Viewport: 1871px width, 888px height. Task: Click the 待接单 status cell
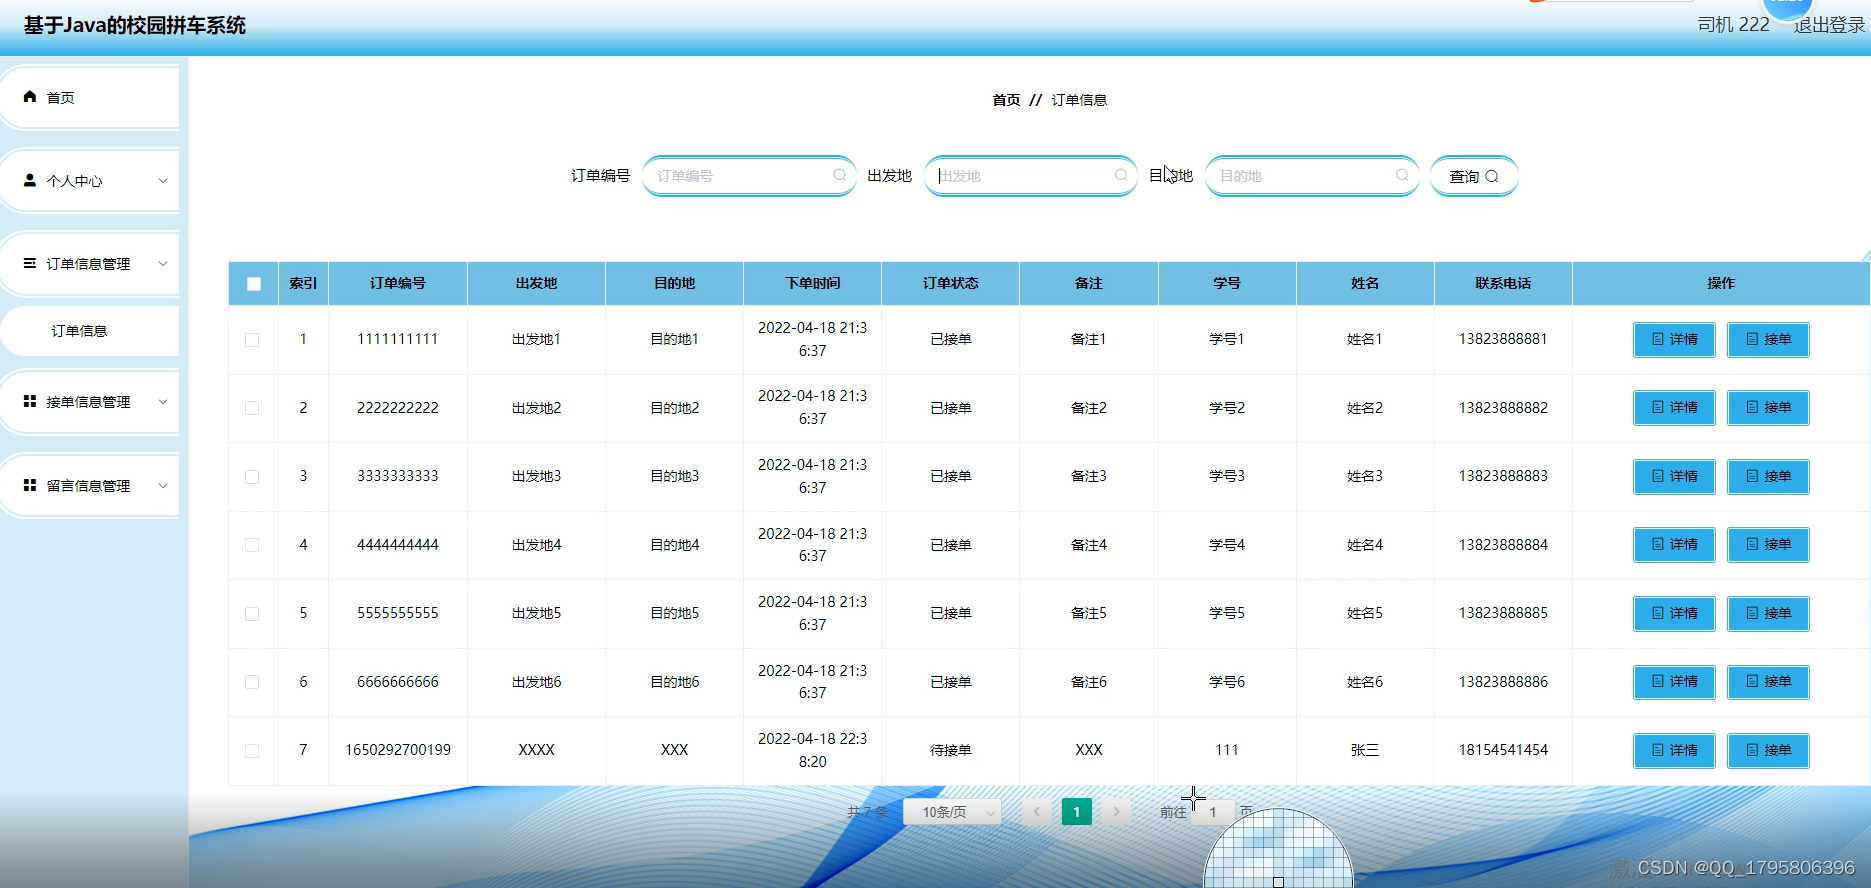[951, 751]
